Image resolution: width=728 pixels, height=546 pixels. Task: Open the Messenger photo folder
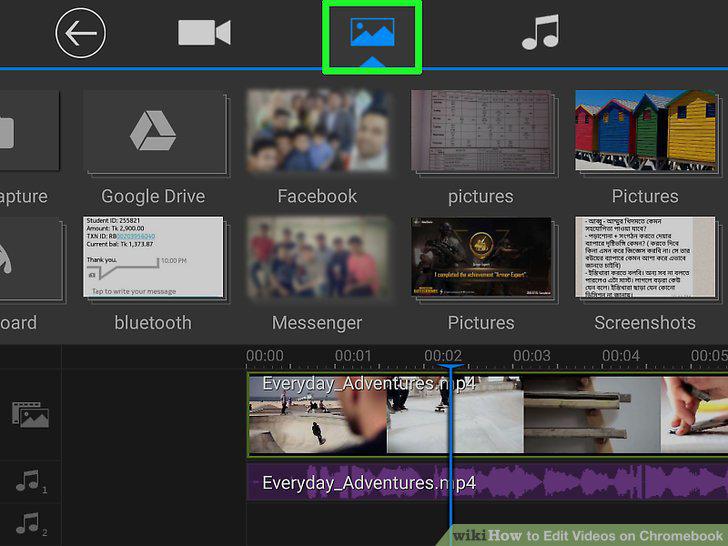point(318,257)
